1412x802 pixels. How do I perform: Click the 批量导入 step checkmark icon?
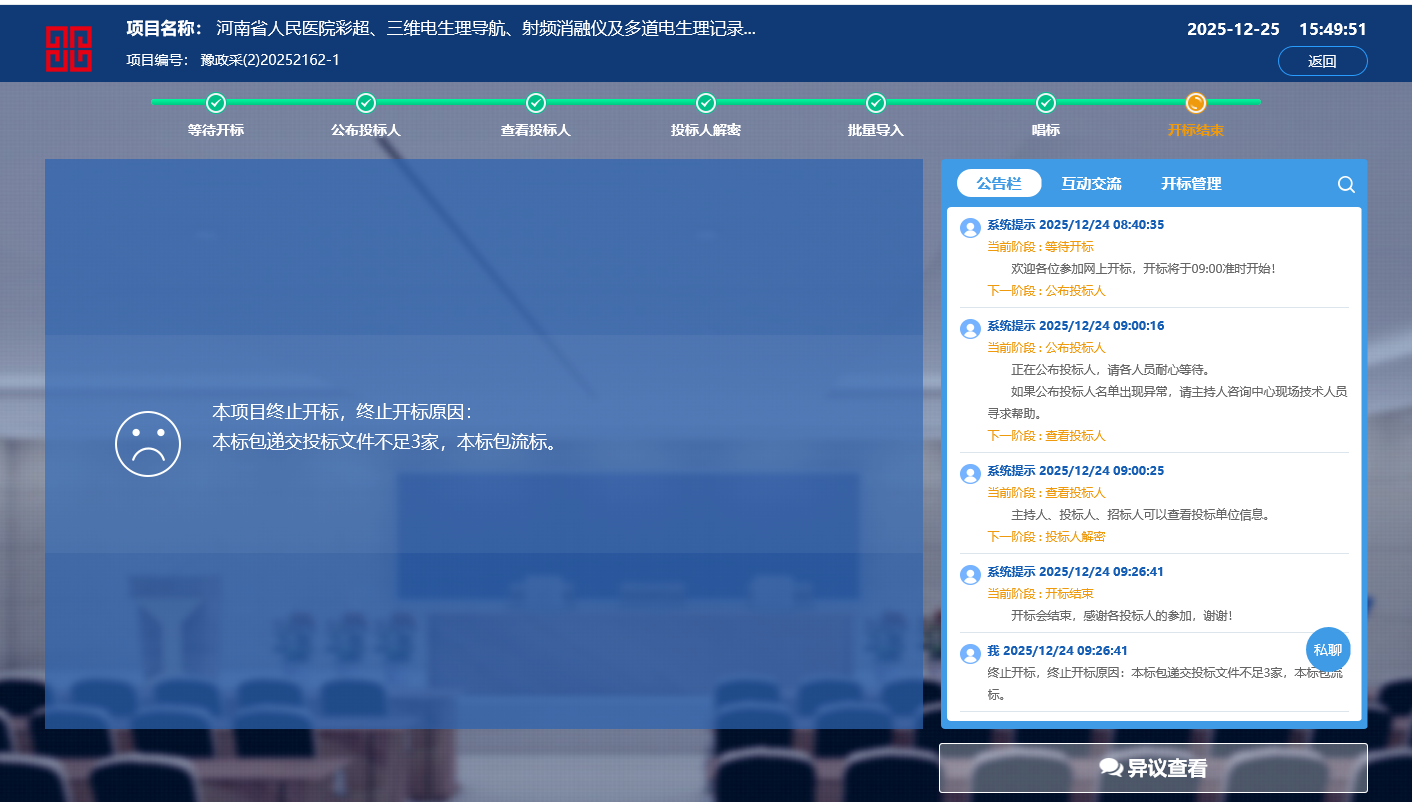pos(876,103)
